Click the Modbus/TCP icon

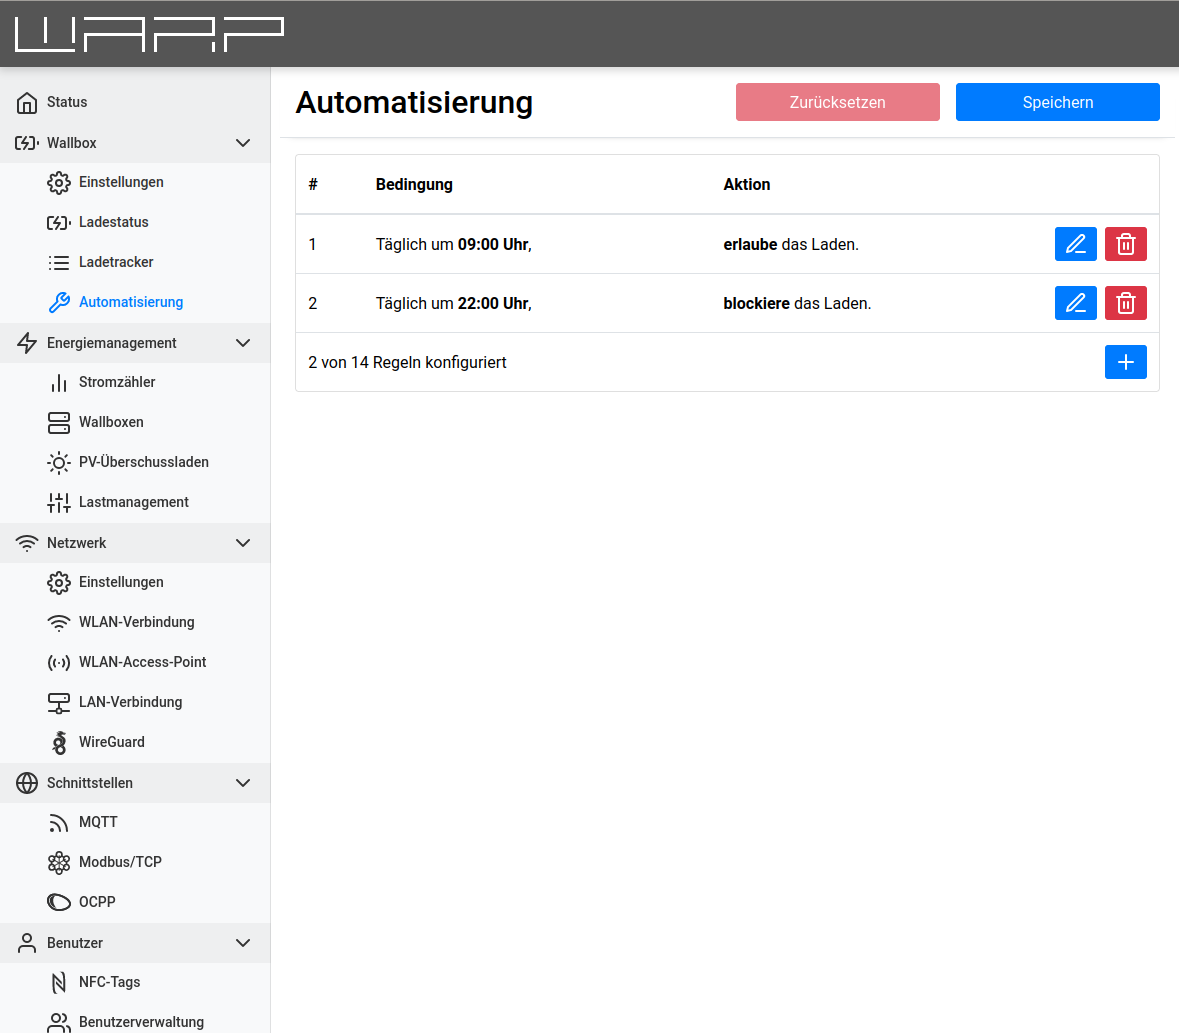tap(59, 862)
